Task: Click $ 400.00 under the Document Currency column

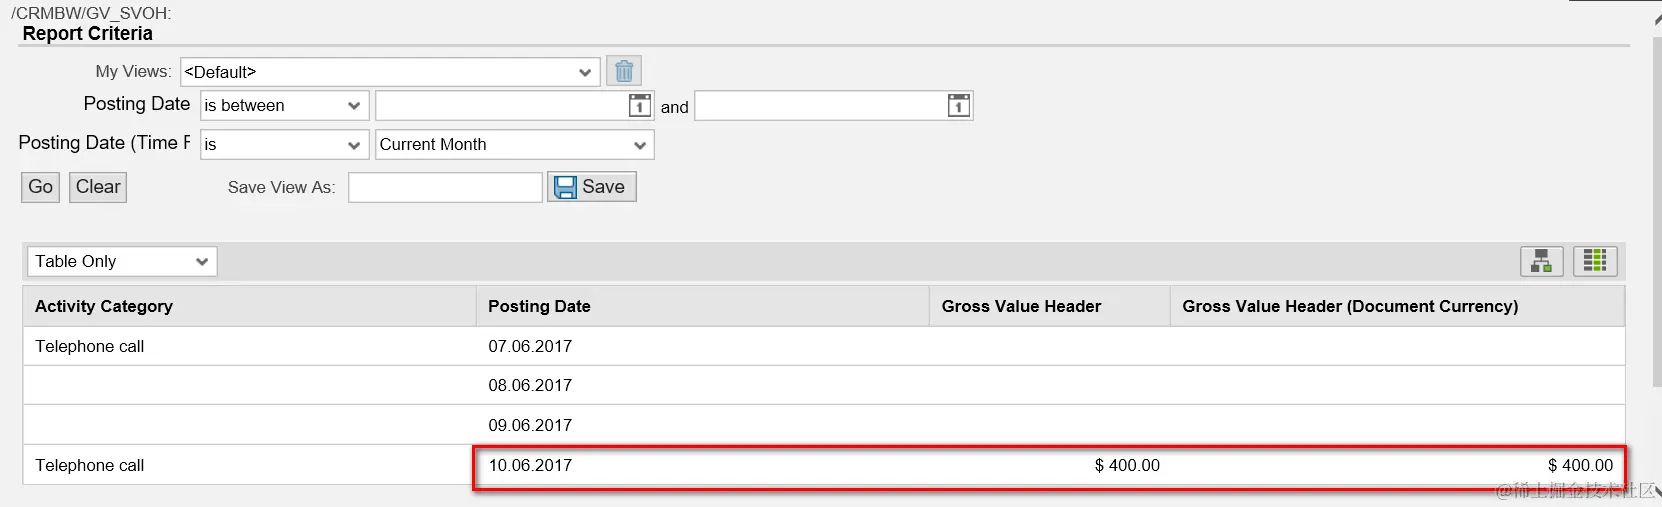Action: tap(1580, 465)
